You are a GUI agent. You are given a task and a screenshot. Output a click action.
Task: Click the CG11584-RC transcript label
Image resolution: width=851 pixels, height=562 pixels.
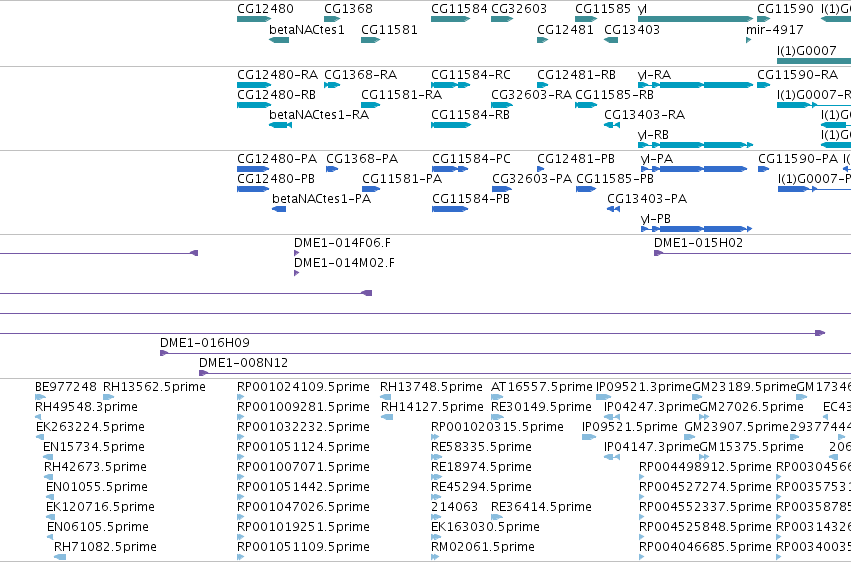[471, 74]
